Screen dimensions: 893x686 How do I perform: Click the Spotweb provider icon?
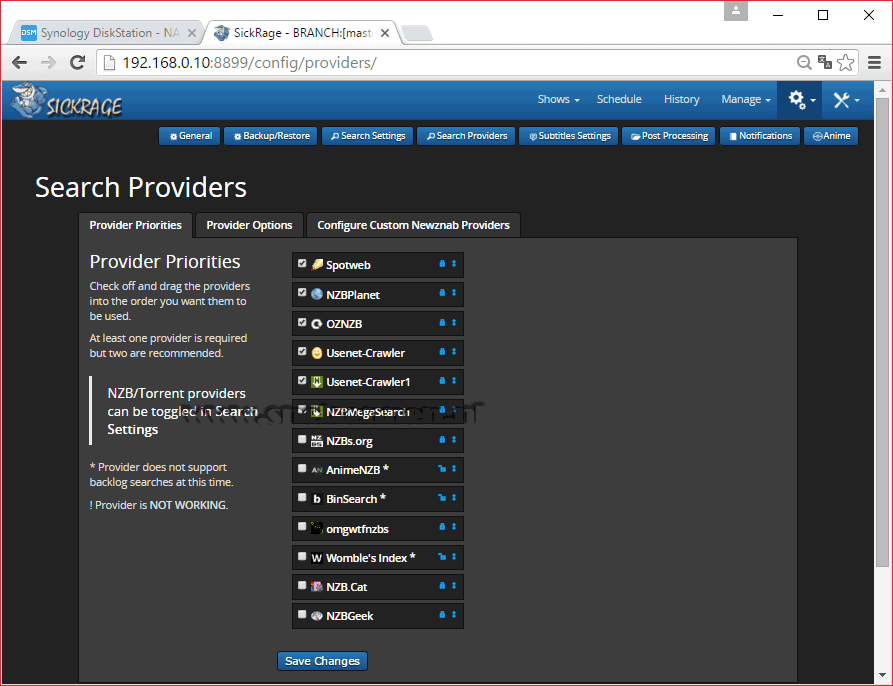(x=317, y=265)
